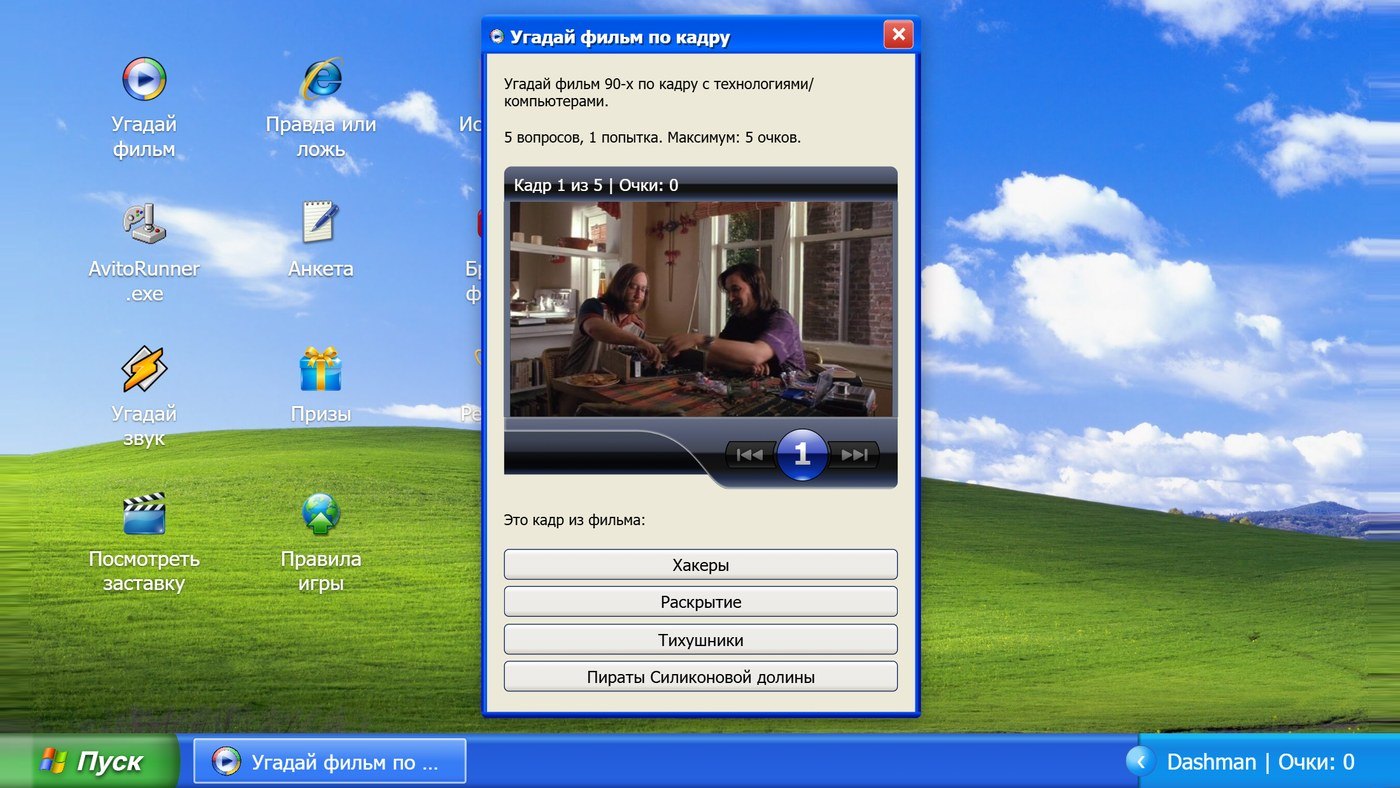This screenshot has width=1400, height=788.
Task: Click the blue number 1 player button
Action: click(801, 455)
